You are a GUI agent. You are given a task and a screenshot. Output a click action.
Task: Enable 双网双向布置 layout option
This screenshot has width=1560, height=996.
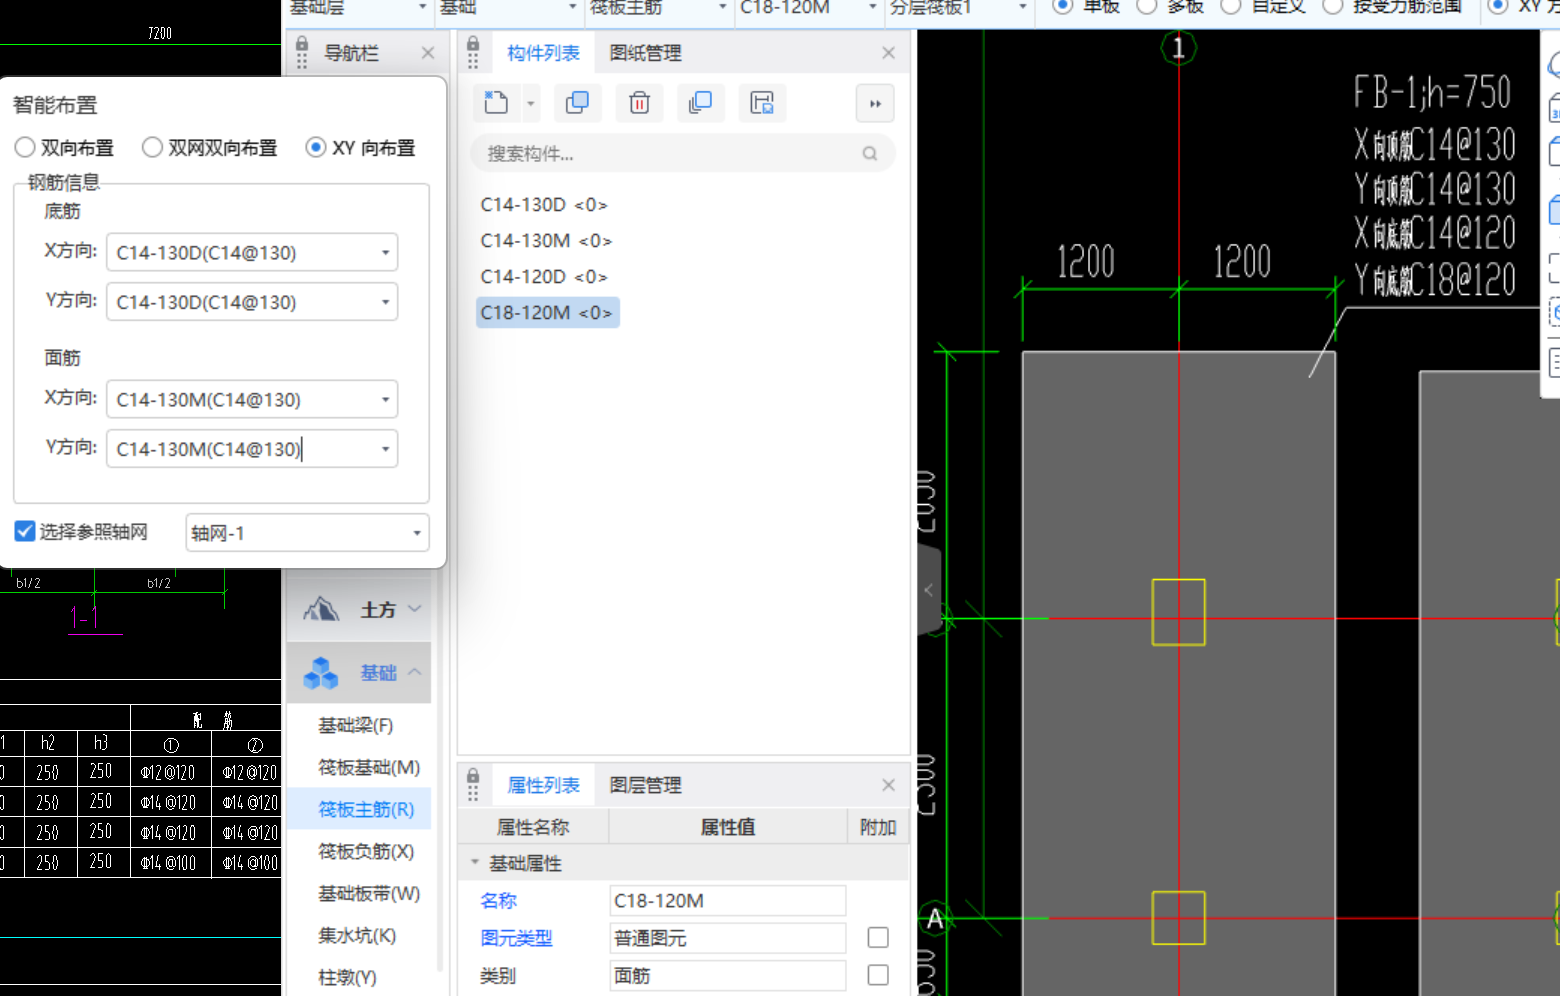[152, 147]
